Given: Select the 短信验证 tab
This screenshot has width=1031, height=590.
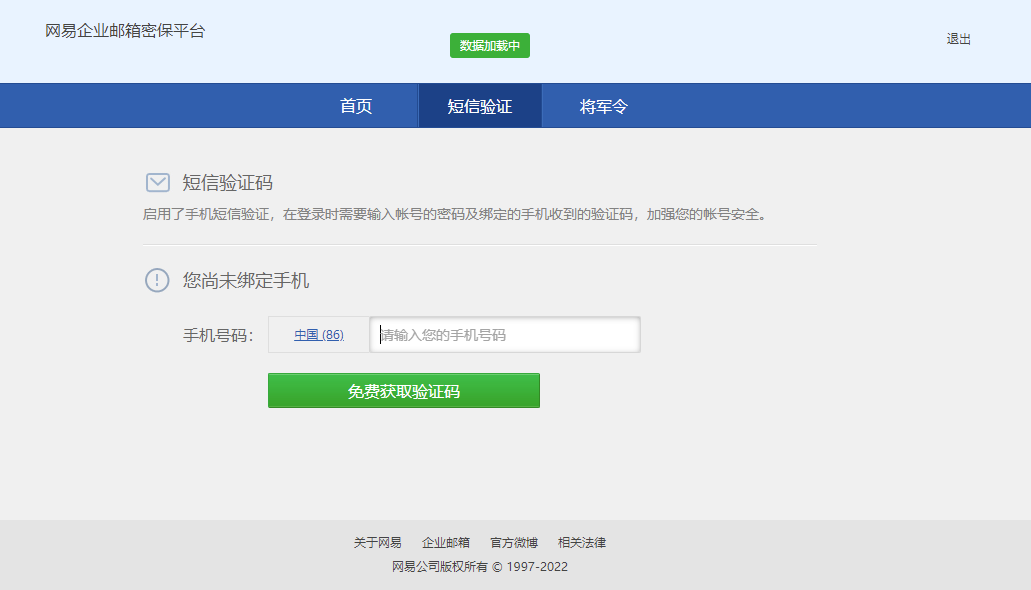Looking at the screenshot, I should point(480,106).
